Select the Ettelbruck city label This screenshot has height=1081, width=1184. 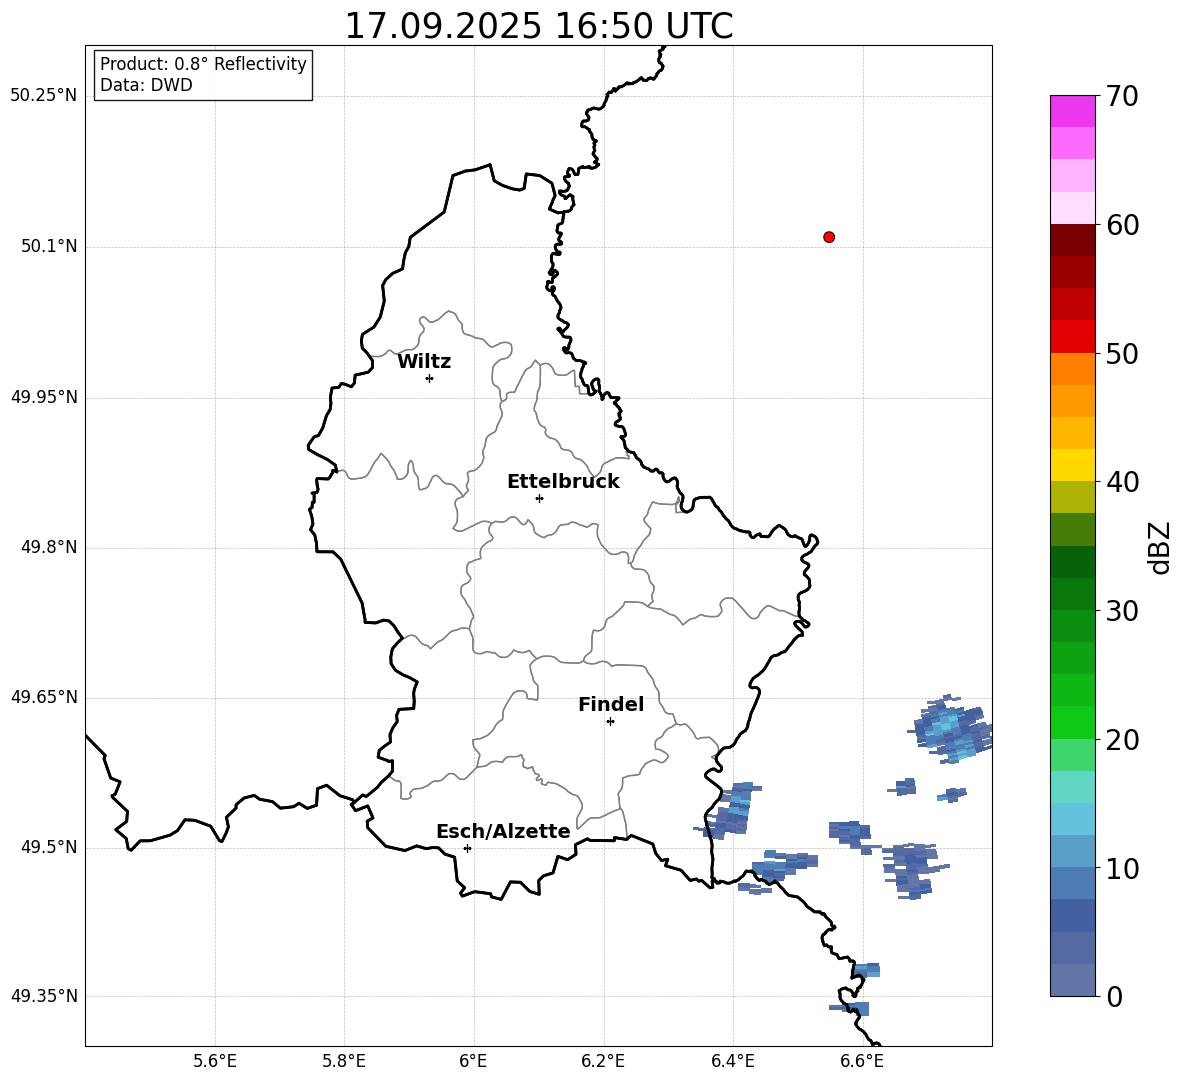click(x=563, y=482)
